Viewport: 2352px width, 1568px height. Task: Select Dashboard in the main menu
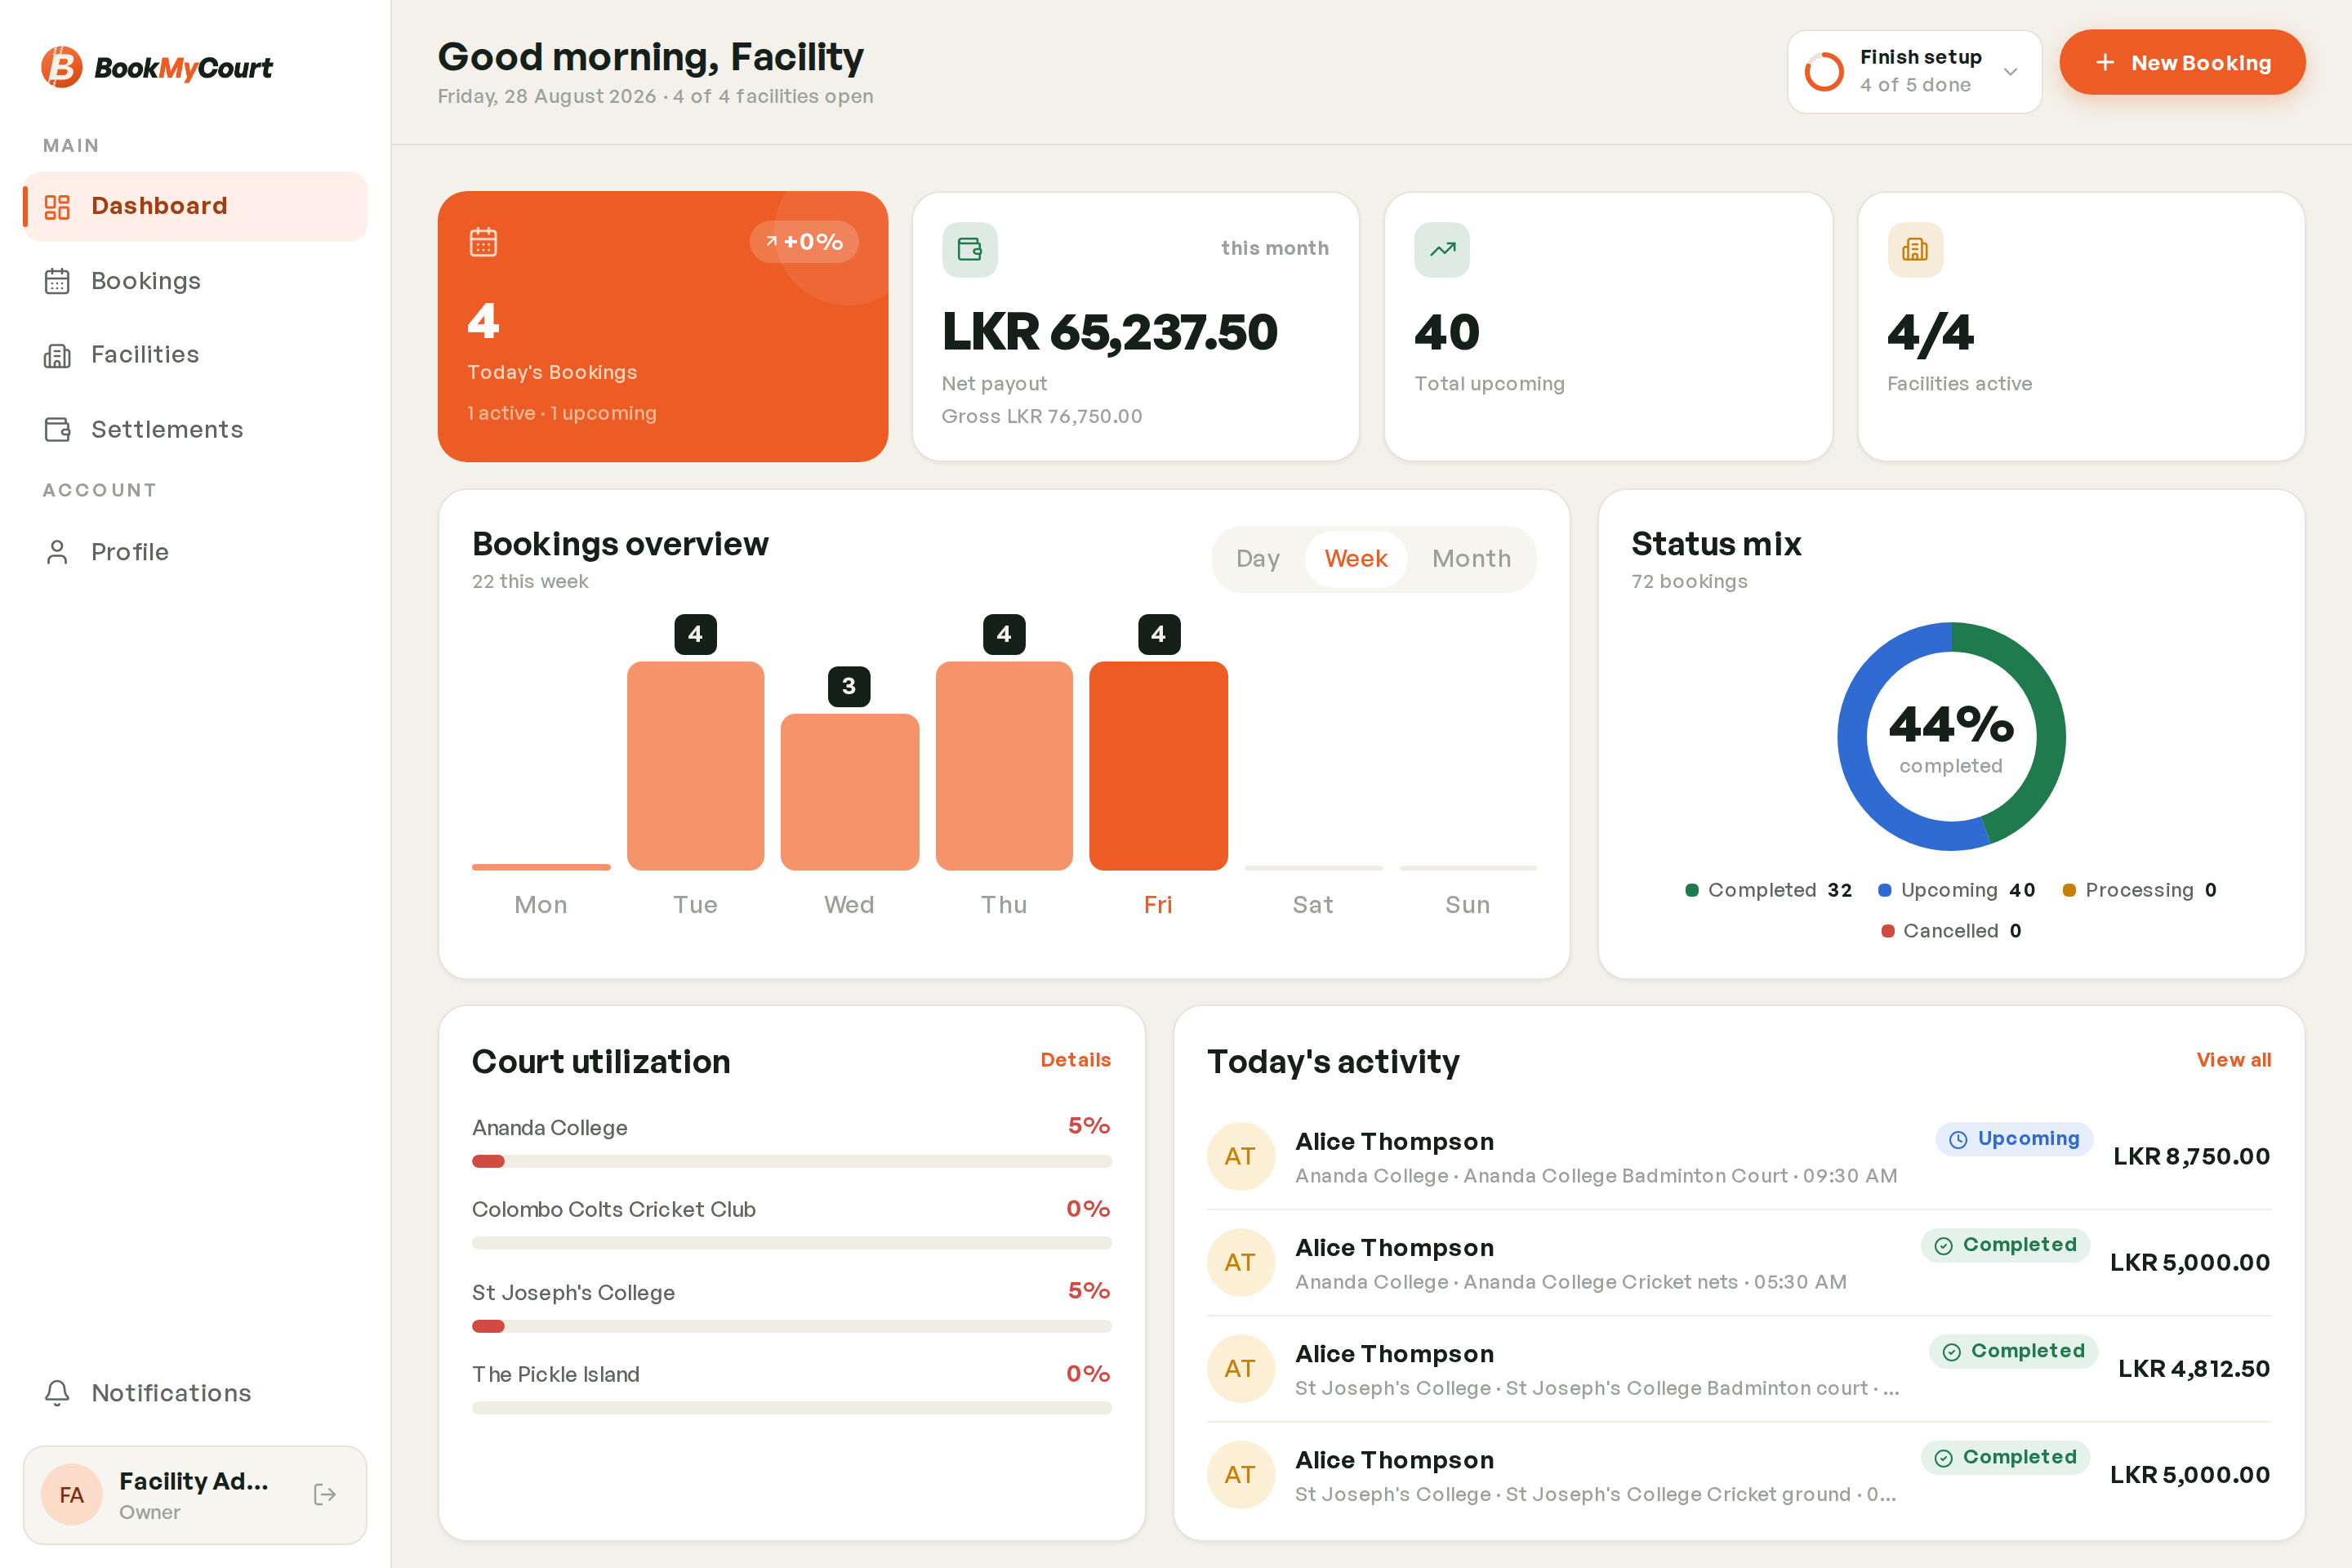195,206
